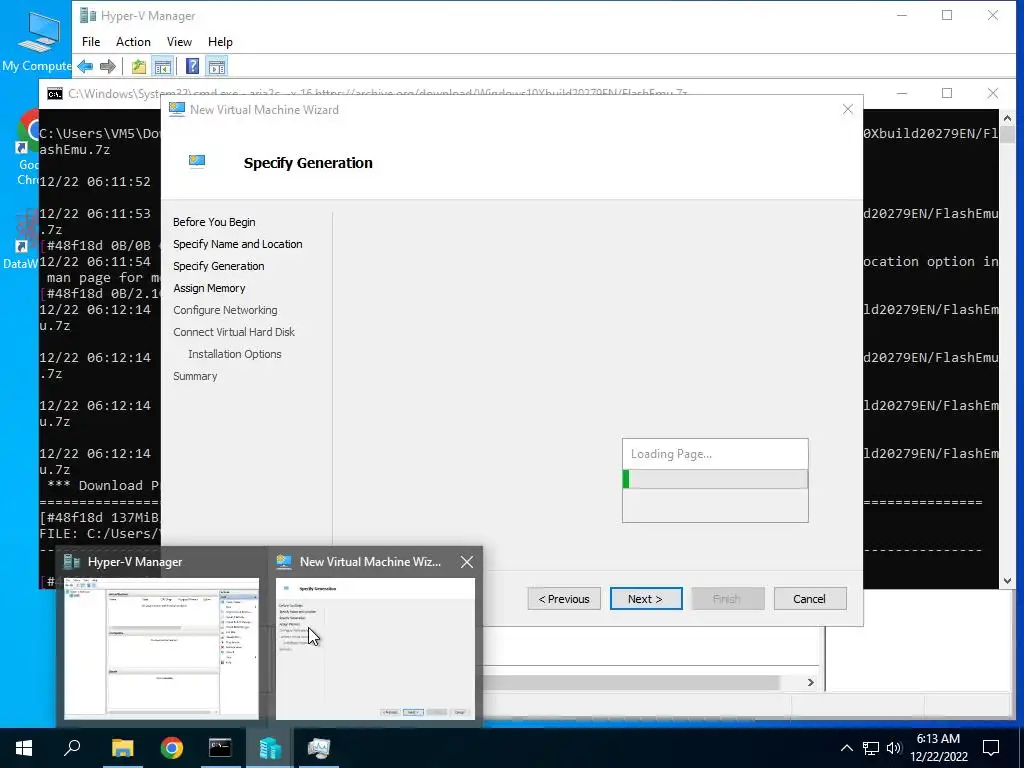1024x768 pixels.
Task: Click the taskbar search magnifier
Action: pos(72,748)
